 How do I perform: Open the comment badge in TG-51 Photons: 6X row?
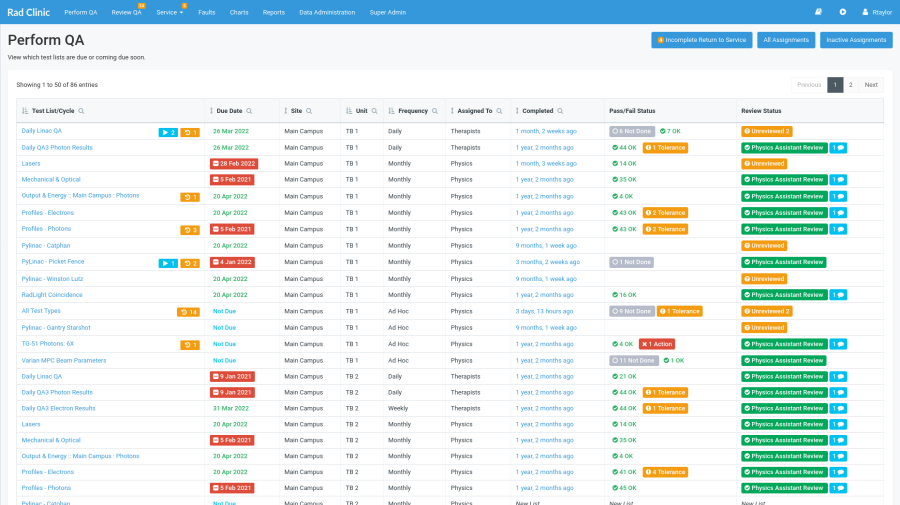pyautogui.click(x=839, y=344)
